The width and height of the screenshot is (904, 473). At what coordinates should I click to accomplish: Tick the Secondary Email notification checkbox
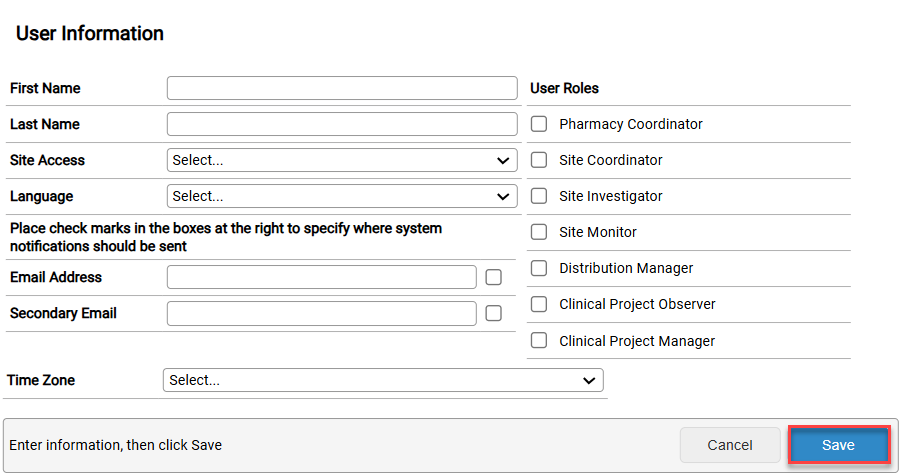coord(493,313)
